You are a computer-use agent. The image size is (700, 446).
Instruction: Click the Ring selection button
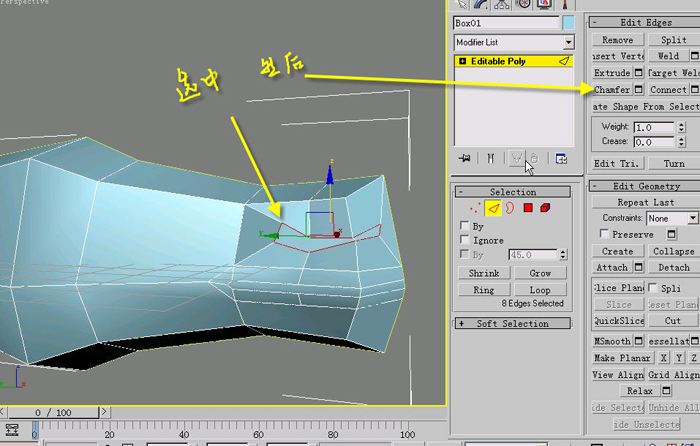(484, 290)
